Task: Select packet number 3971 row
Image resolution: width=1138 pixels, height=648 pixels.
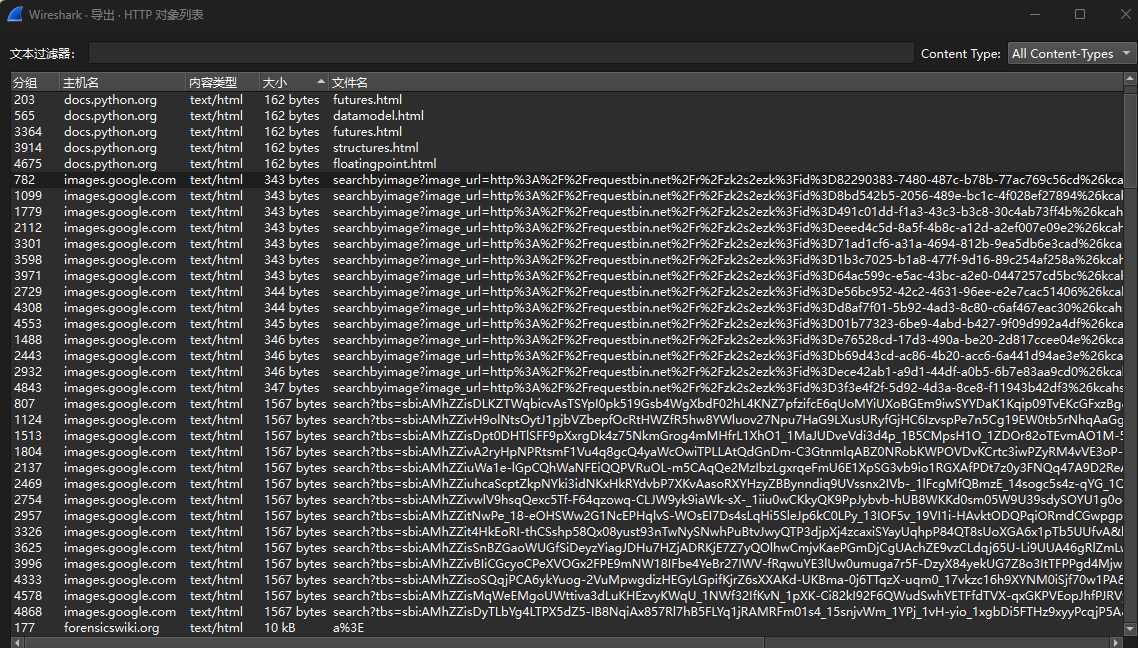Action: click(x=567, y=275)
